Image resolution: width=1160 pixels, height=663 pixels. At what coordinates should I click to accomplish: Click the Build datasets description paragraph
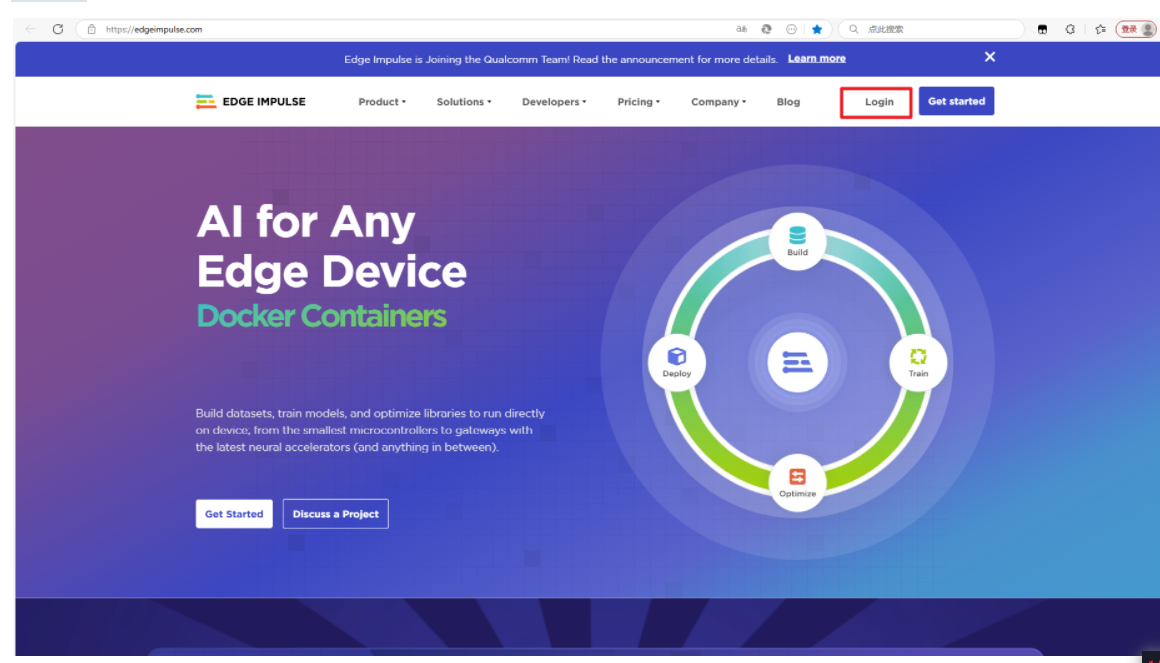point(371,430)
